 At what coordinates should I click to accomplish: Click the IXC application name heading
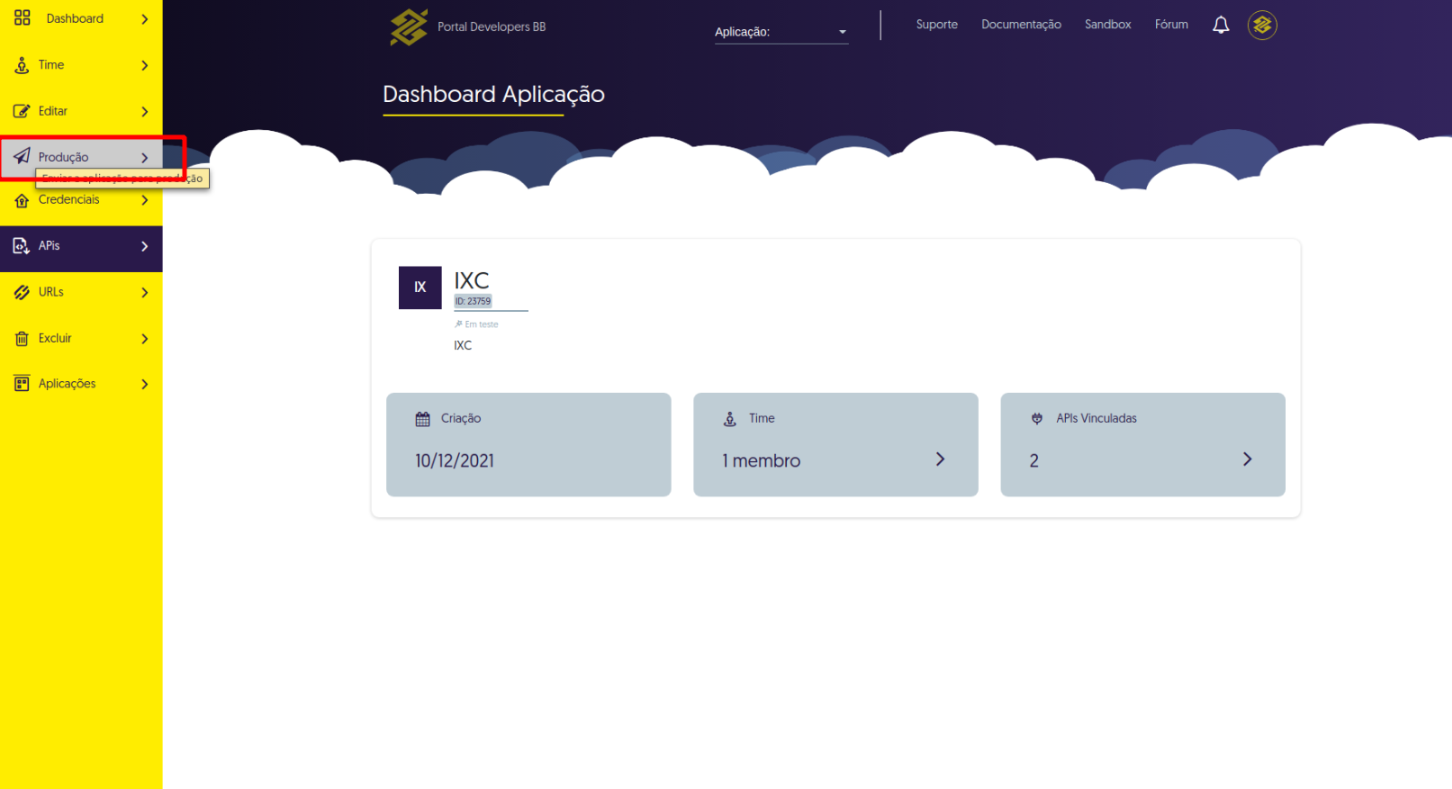coord(472,280)
